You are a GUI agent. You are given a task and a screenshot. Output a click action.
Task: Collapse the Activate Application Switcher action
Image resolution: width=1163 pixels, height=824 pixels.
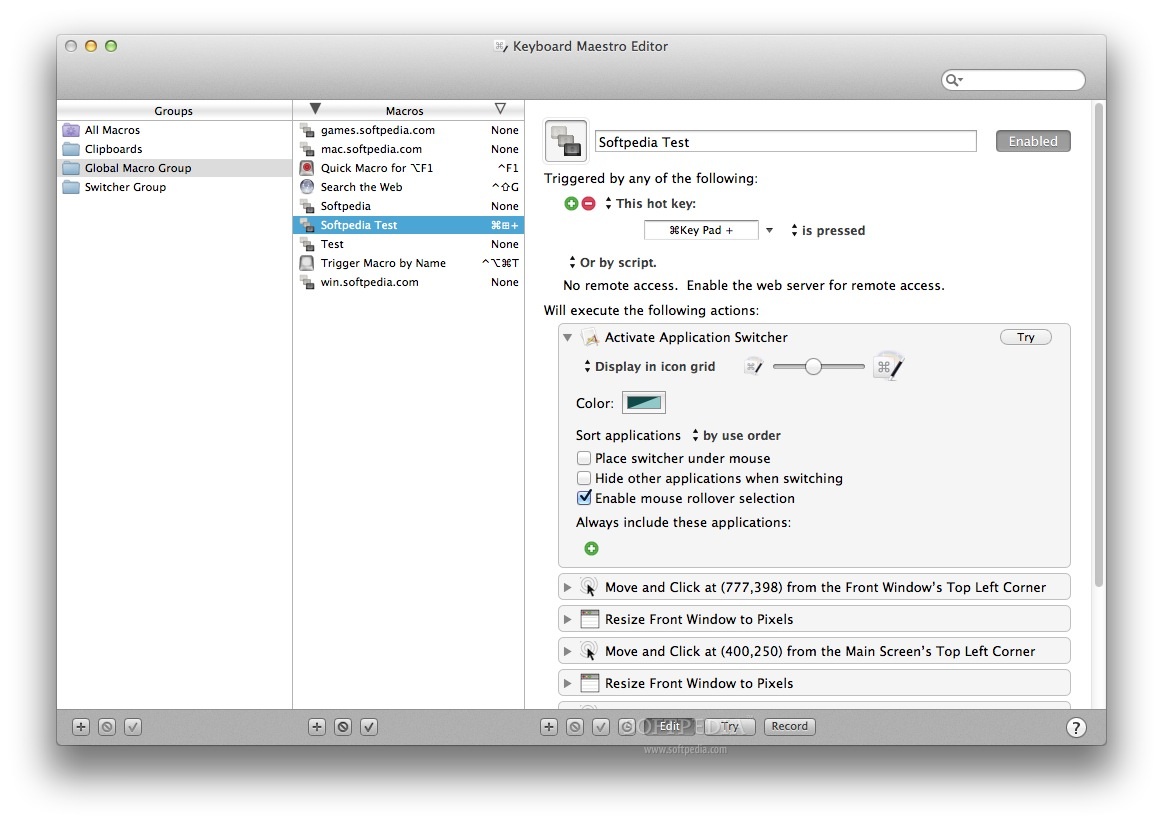coord(568,337)
